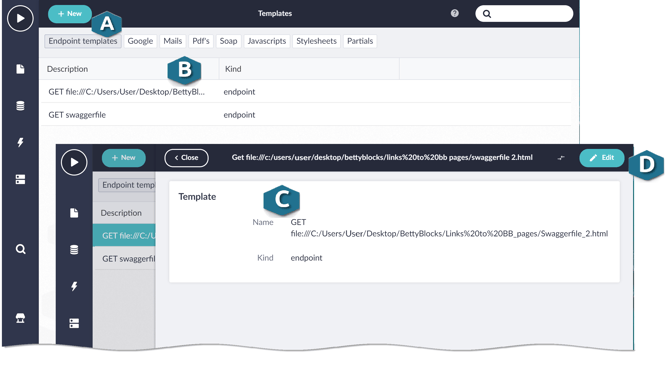
Task: Open the GET swaggerfile row in the back window
Action: [x=305, y=115]
